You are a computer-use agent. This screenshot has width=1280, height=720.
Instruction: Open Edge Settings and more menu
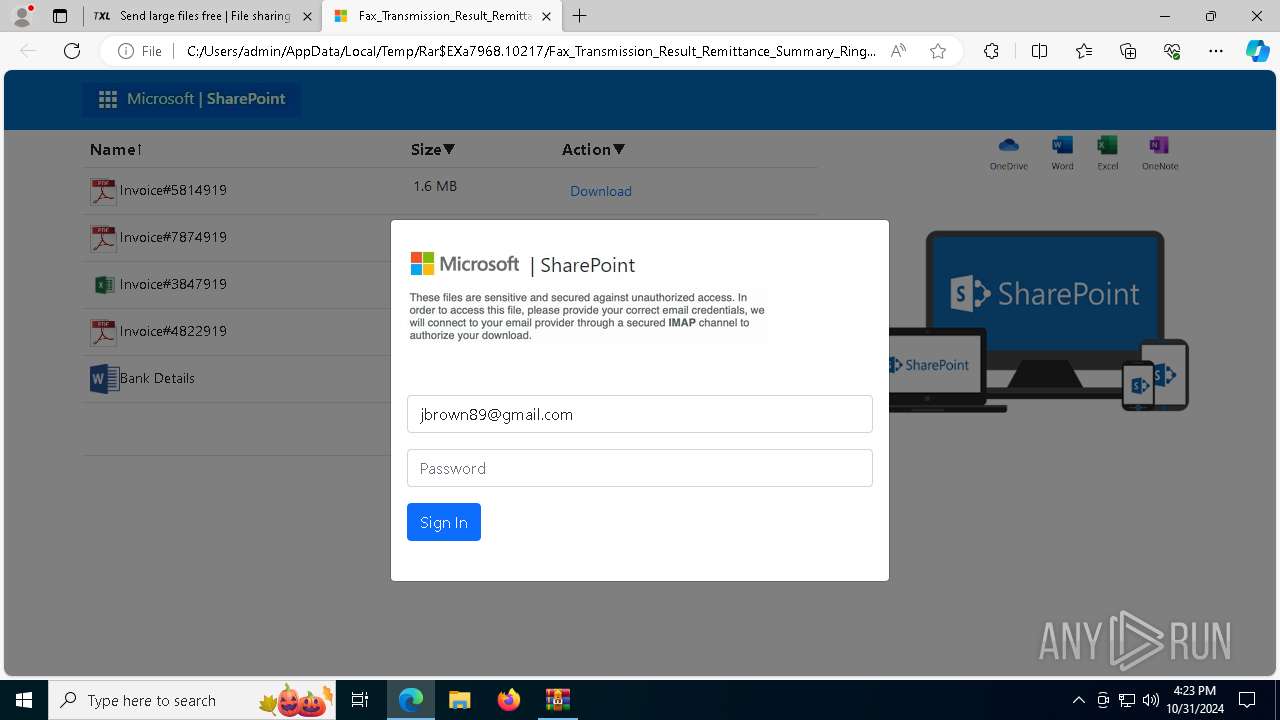point(1216,51)
